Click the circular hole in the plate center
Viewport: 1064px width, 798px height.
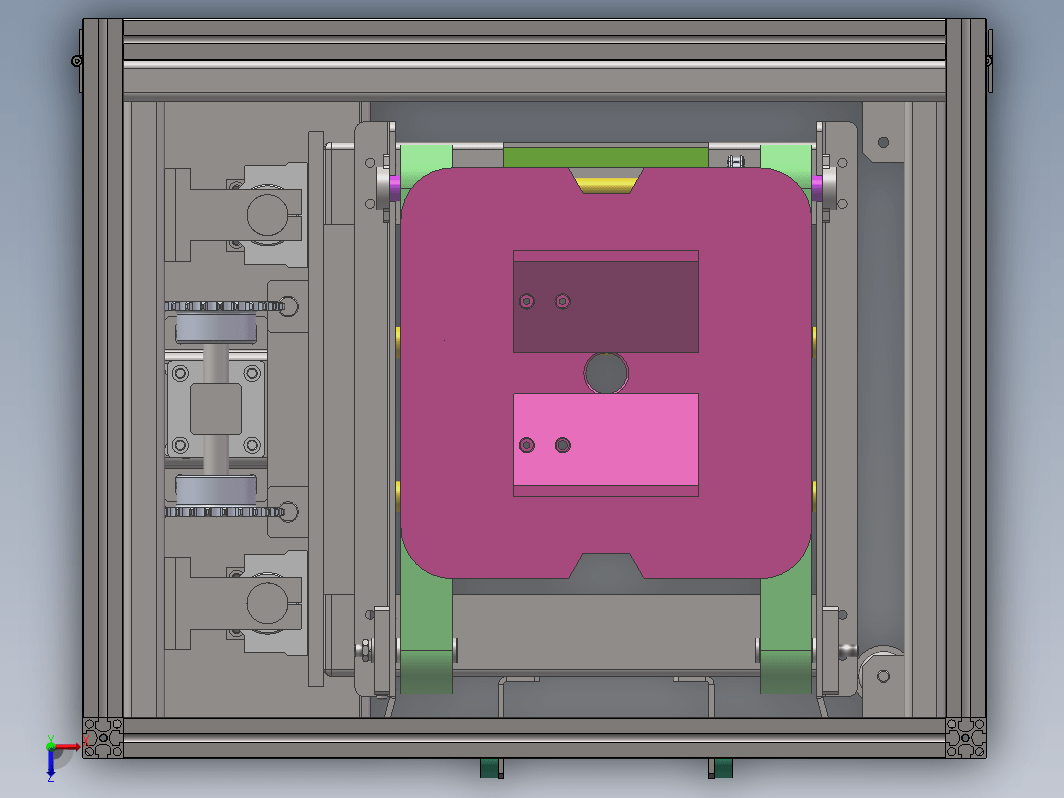pyautogui.click(x=606, y=373)
